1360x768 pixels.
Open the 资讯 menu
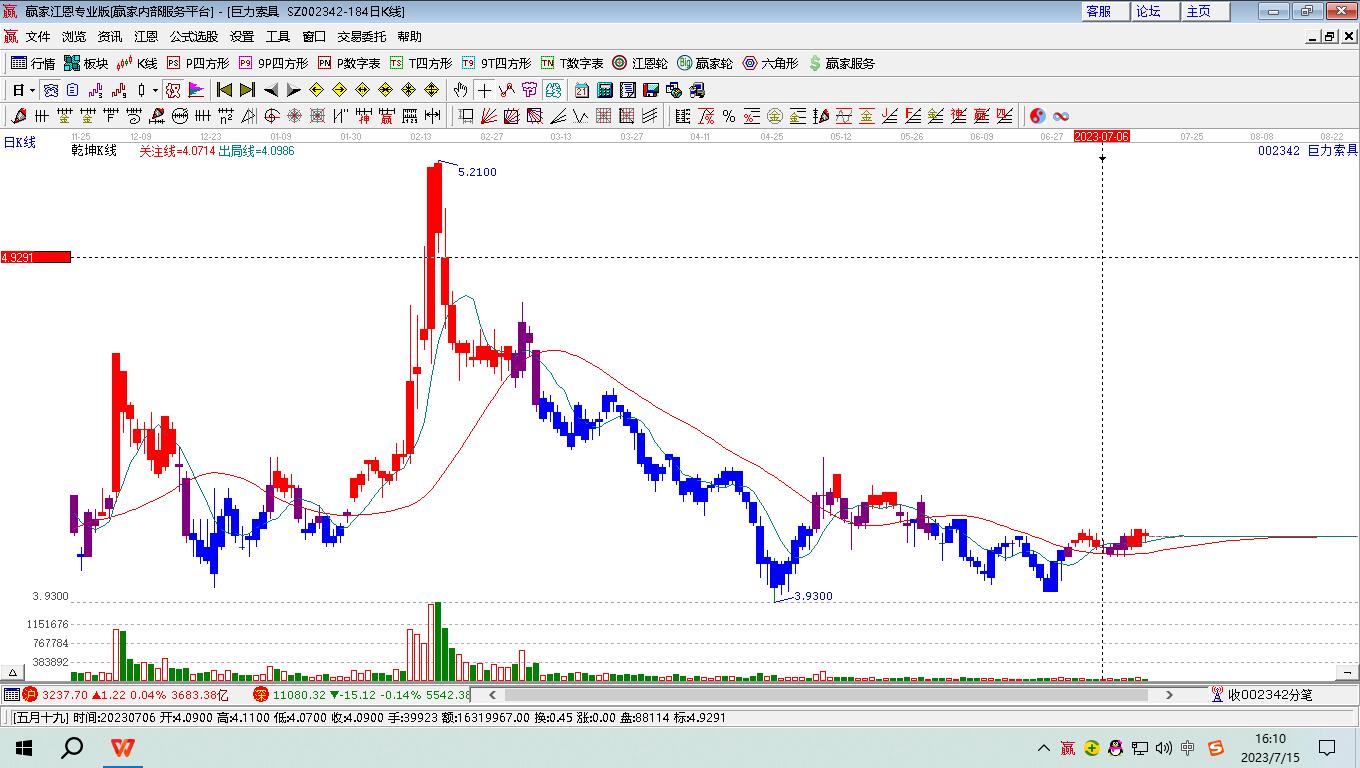[x=110, y=37]
